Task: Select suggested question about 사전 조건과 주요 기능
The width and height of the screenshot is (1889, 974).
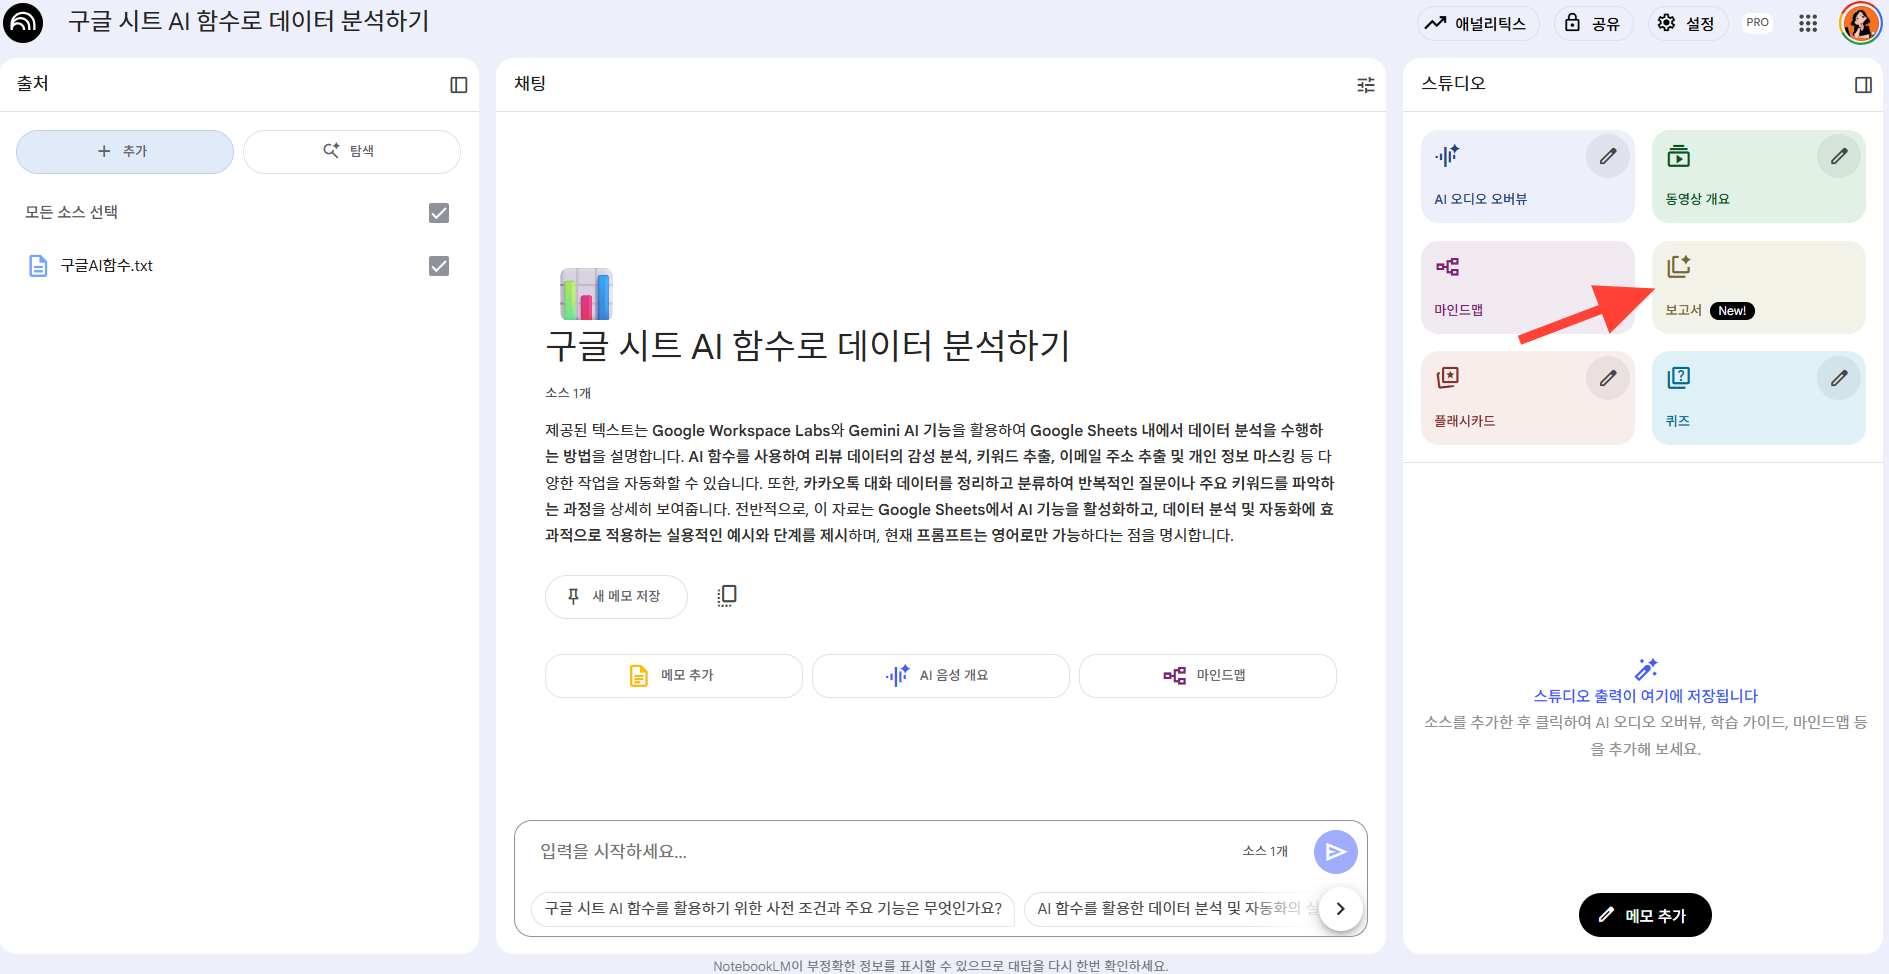Action: pos(773,909)
